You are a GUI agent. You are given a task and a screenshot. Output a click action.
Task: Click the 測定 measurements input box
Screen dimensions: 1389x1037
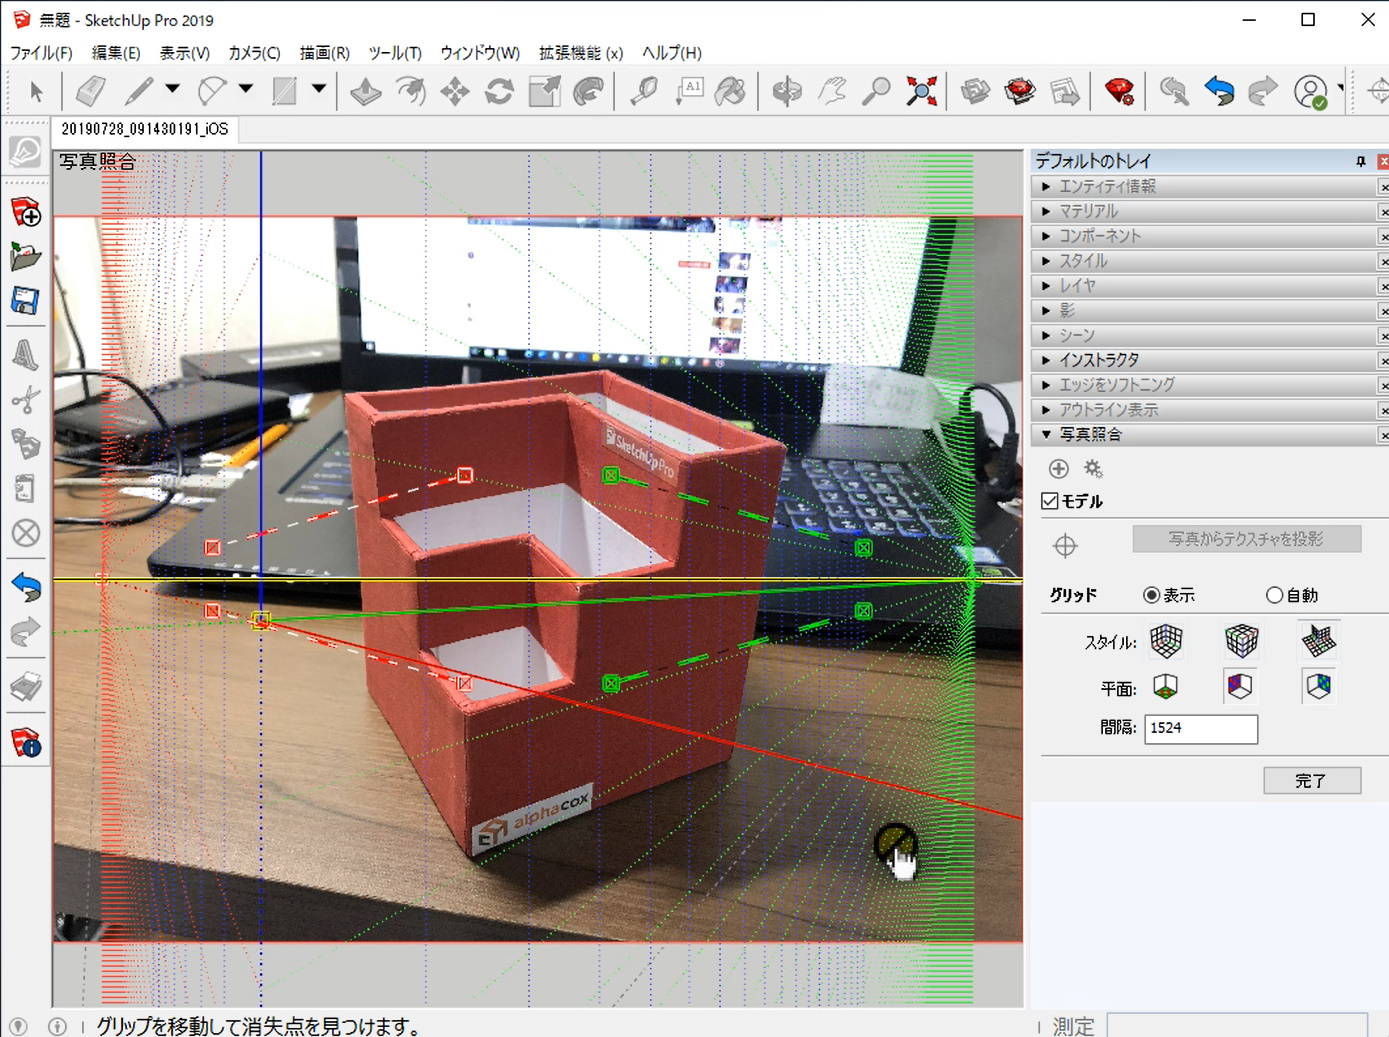[1237, 1026]
